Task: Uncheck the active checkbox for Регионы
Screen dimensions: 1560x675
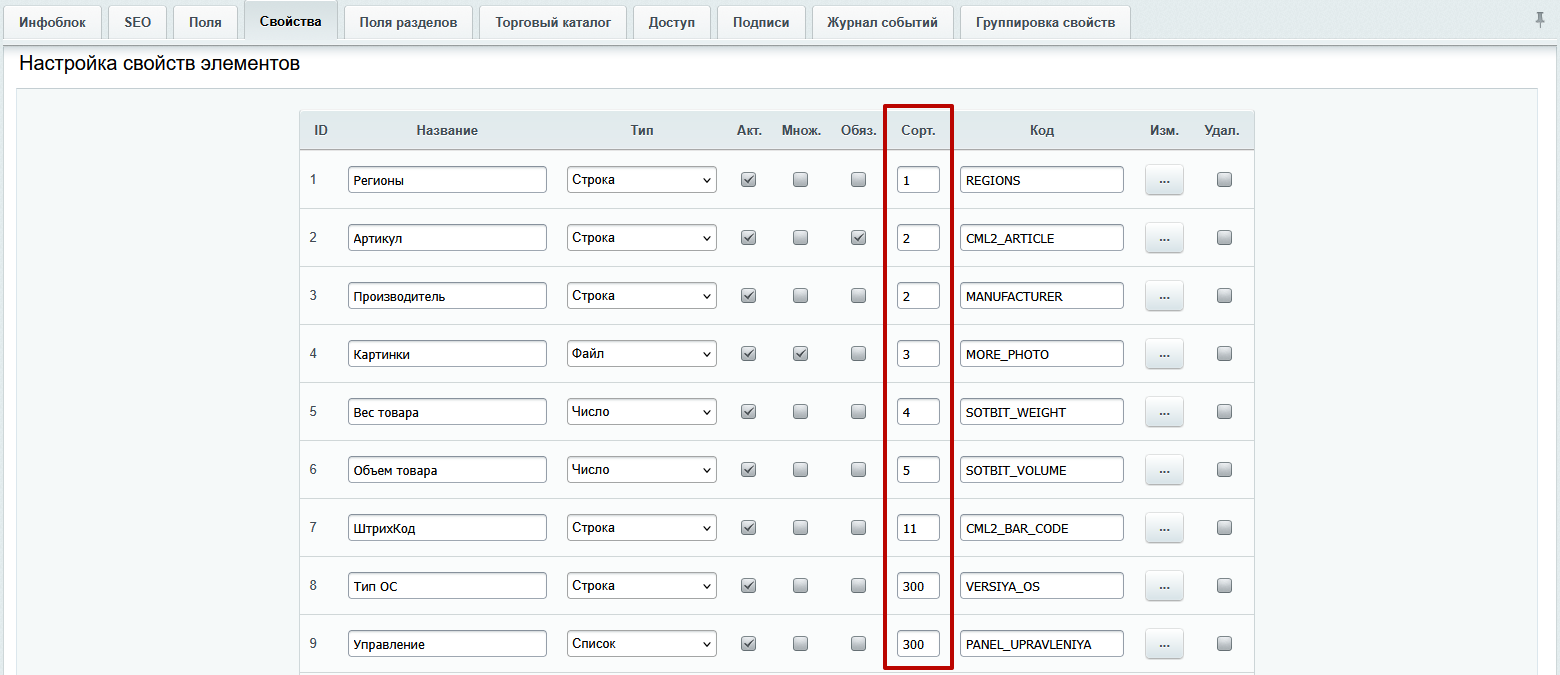Action: 748,179
